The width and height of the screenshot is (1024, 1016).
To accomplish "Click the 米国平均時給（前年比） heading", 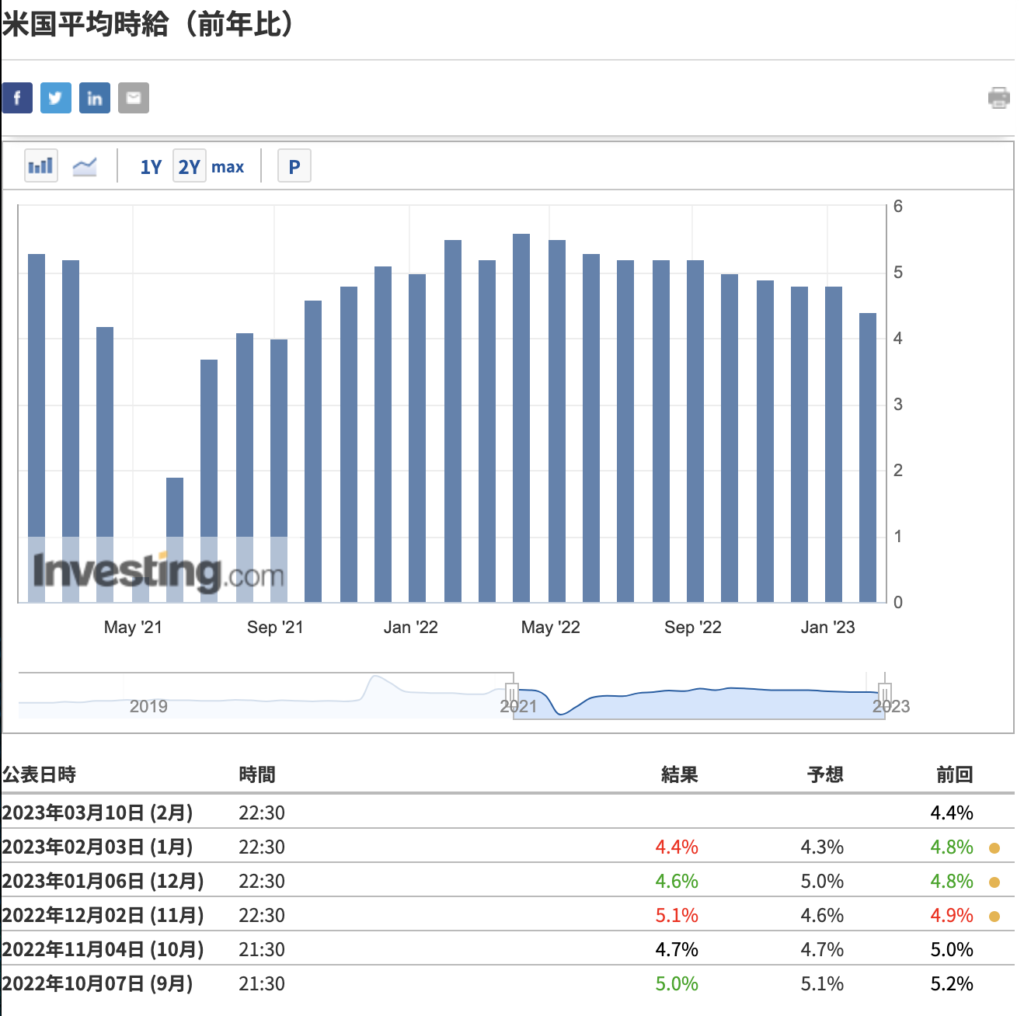I will click(149, 24).
